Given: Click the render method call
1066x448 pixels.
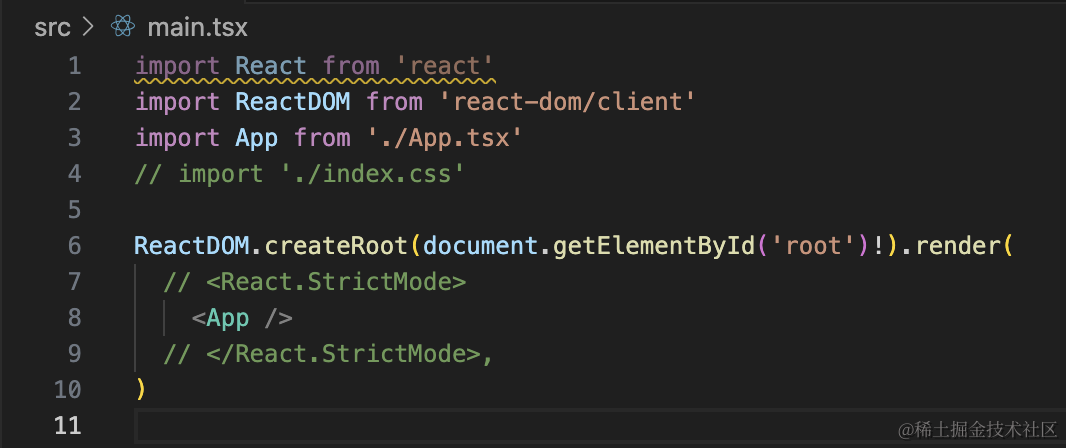Looking at the screenshot, I should click(957, 245).
